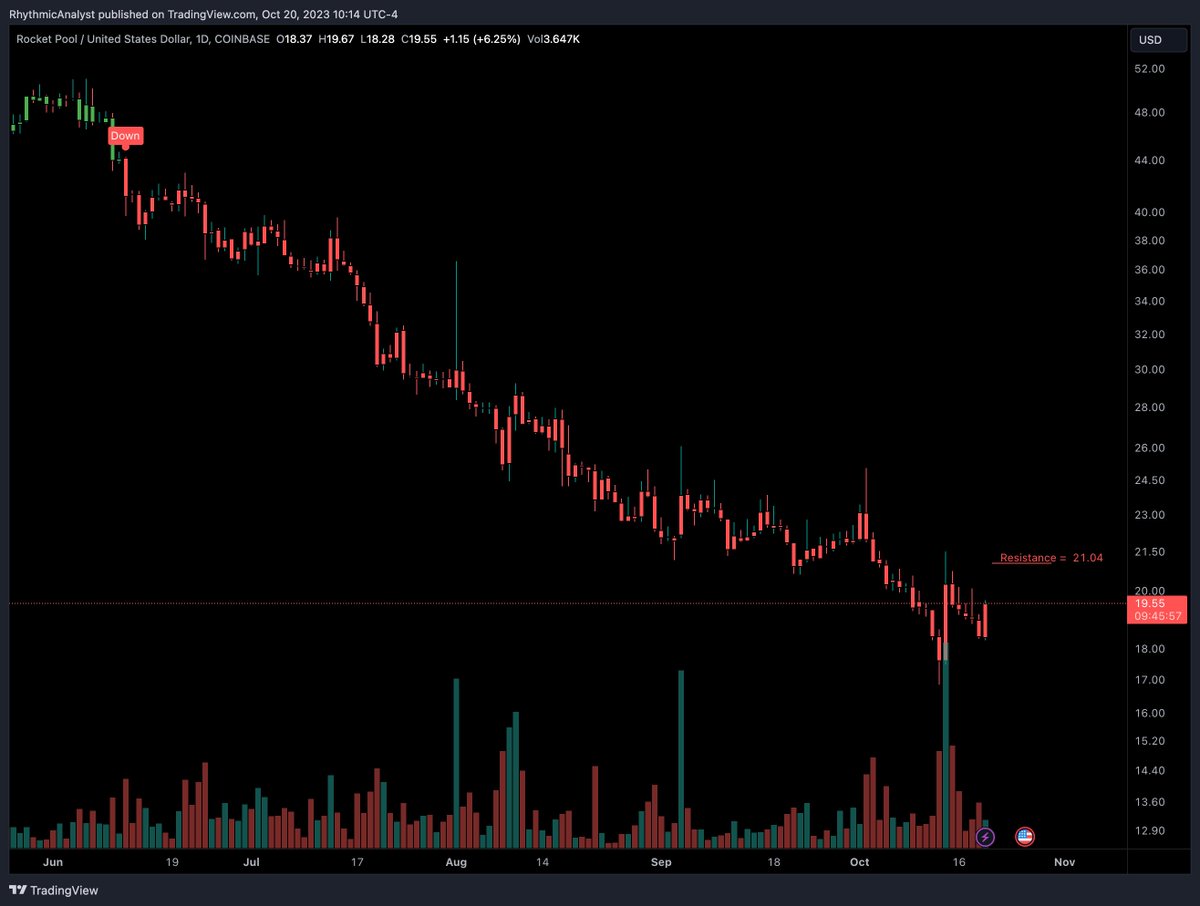1200x906 pixels.
Task: Click the 13.60 price axis label
Action: pos(1151,802)
